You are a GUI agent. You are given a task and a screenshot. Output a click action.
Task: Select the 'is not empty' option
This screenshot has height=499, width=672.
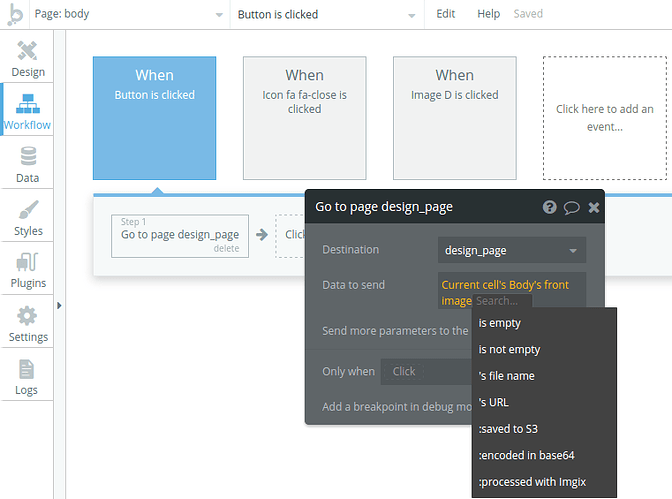pos(544,349)
